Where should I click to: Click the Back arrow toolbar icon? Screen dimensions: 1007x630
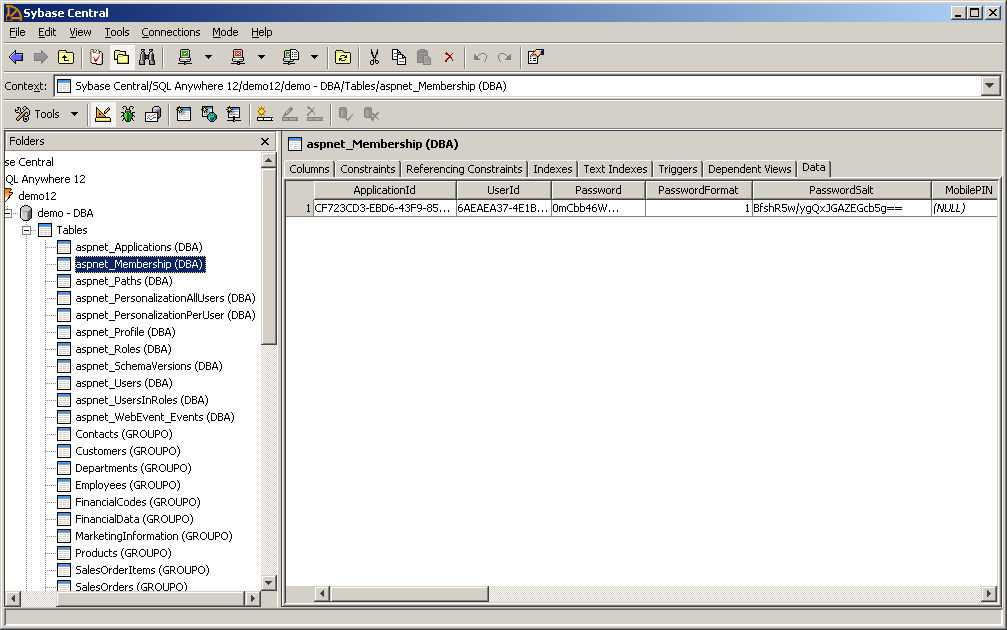coord(16,57)
